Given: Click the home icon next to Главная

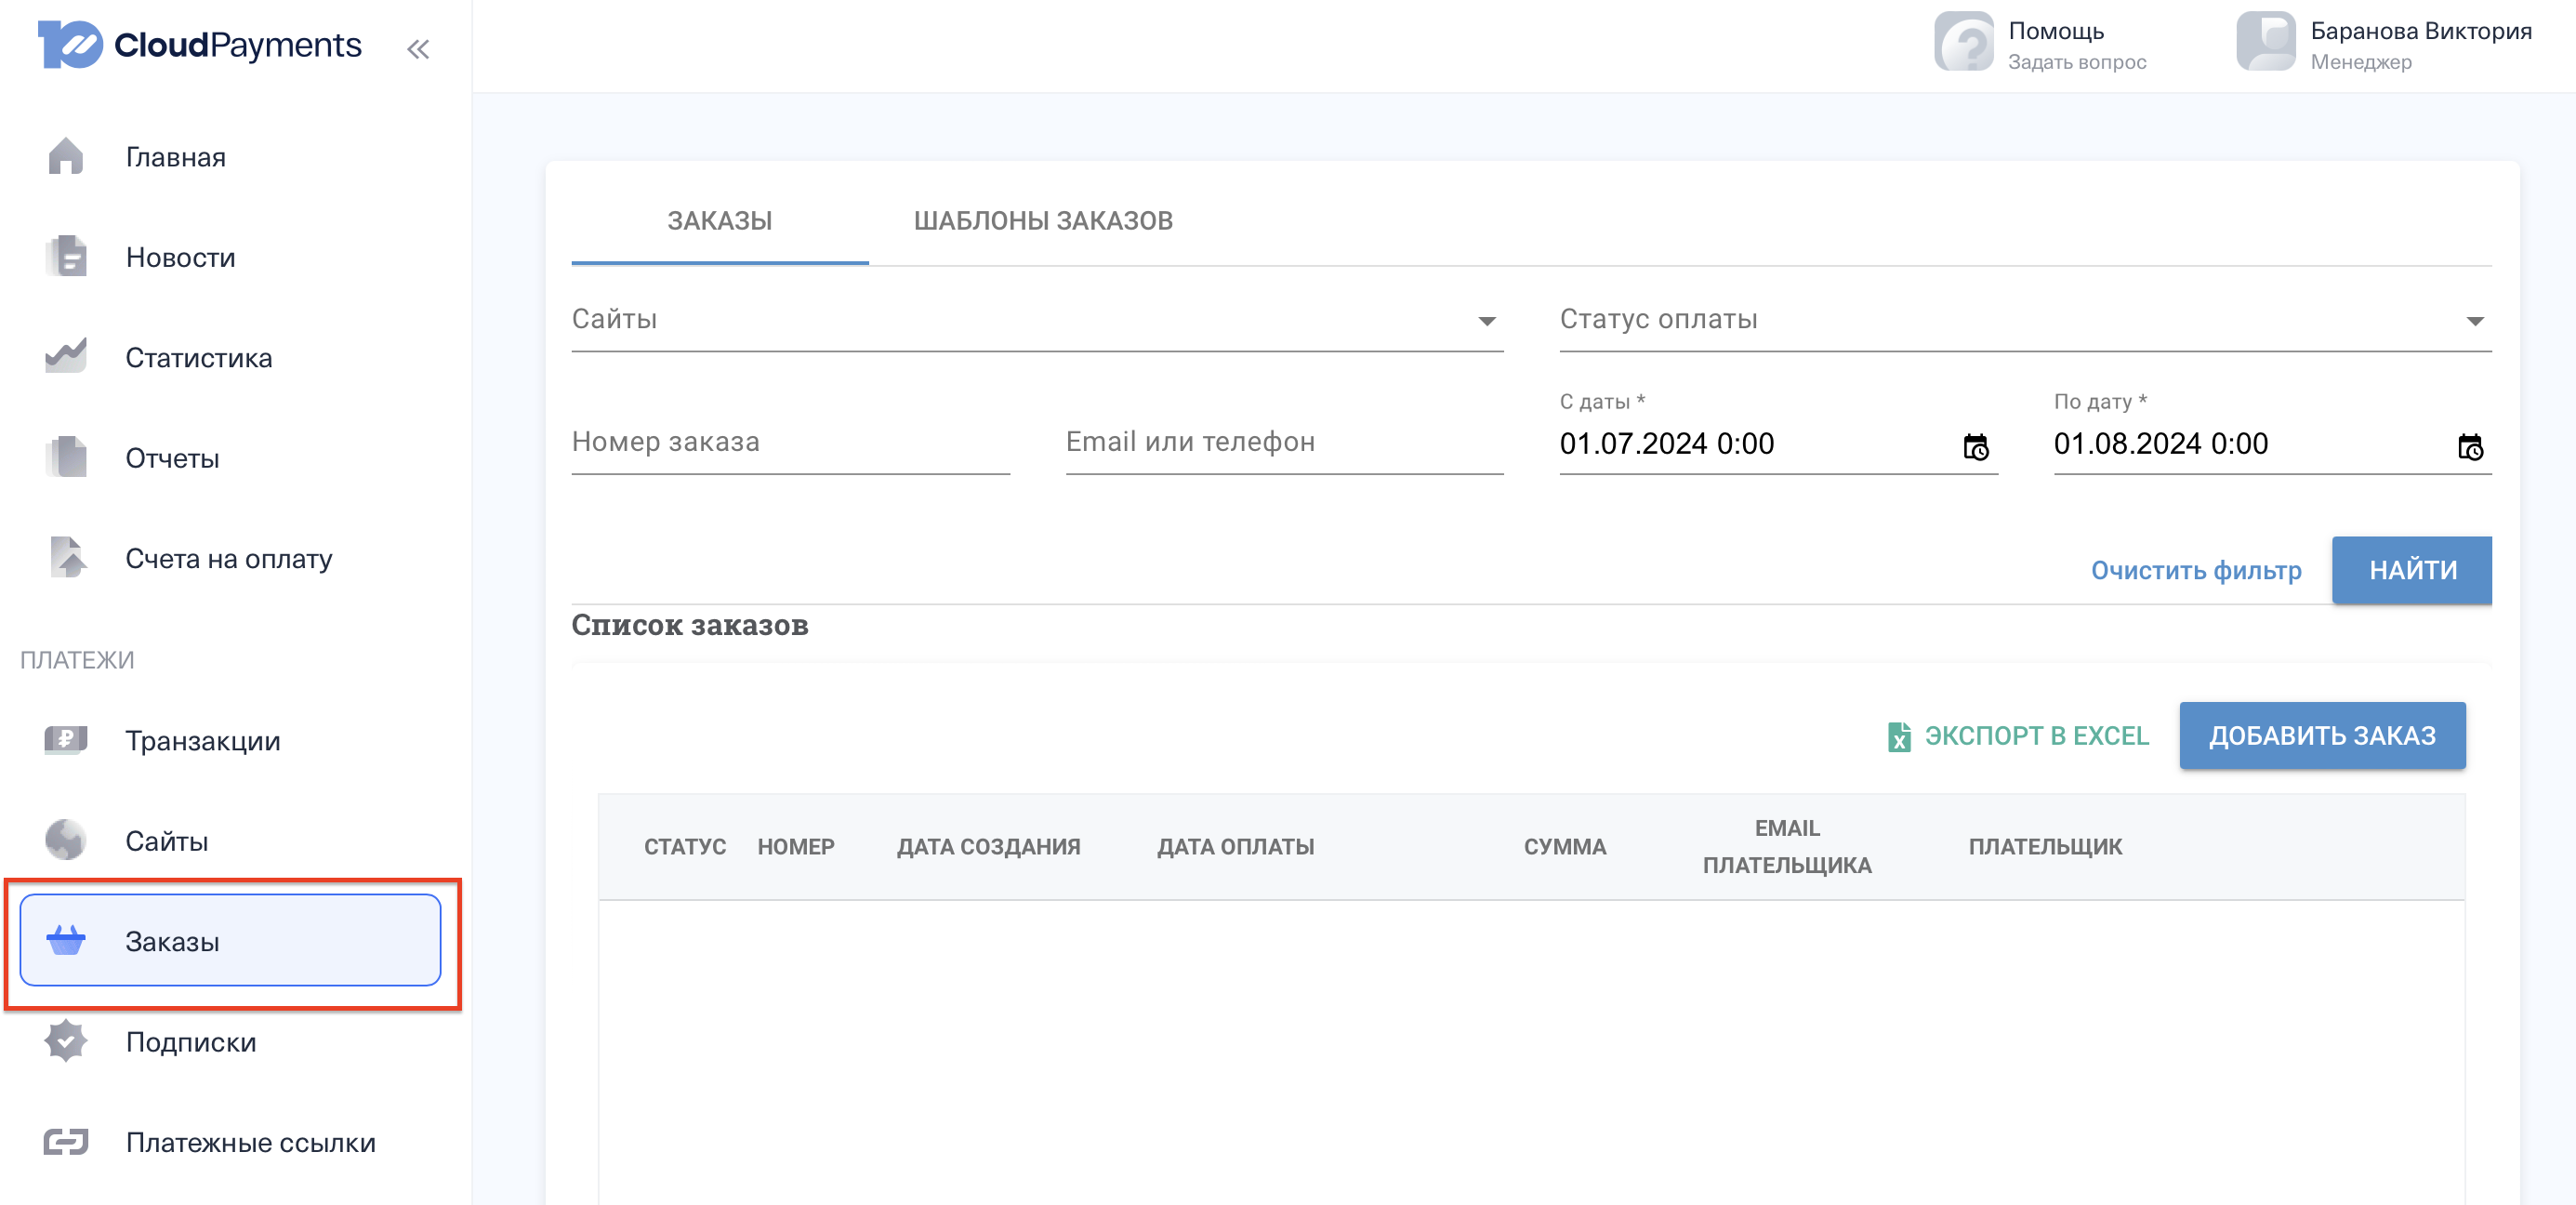Looking at the screenshot, I should 66,156.
